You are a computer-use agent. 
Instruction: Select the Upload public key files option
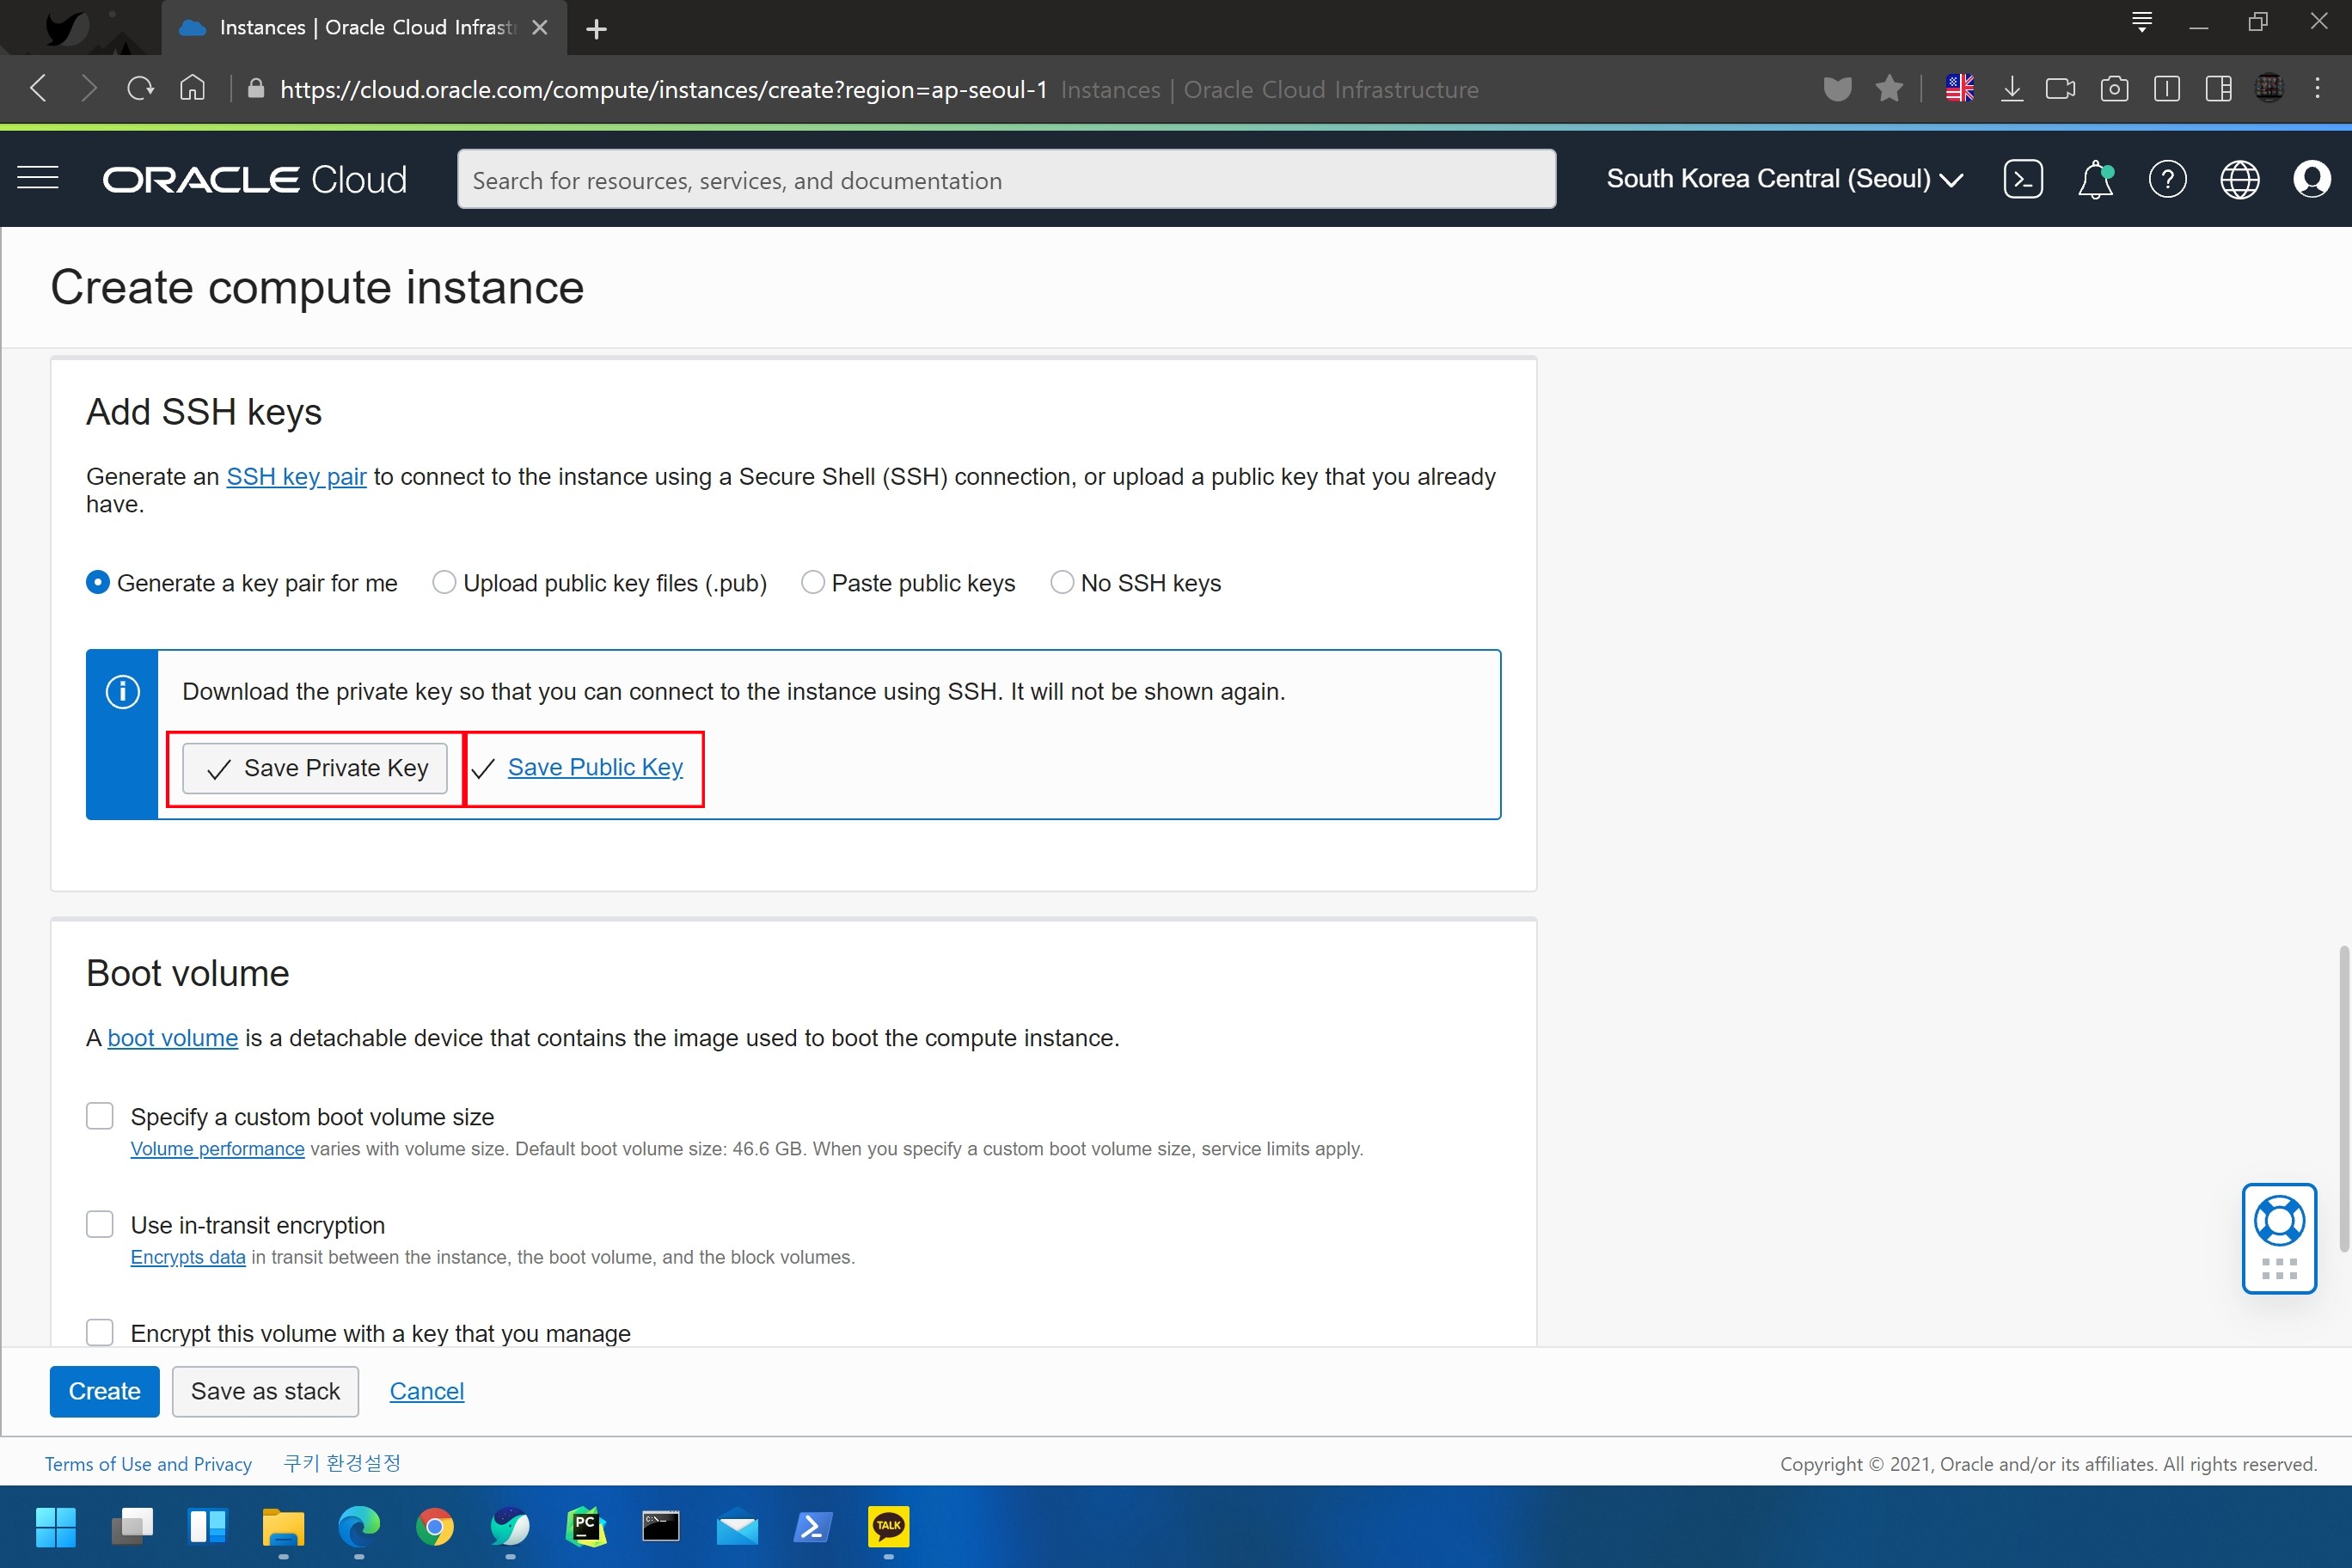(444, 582)
